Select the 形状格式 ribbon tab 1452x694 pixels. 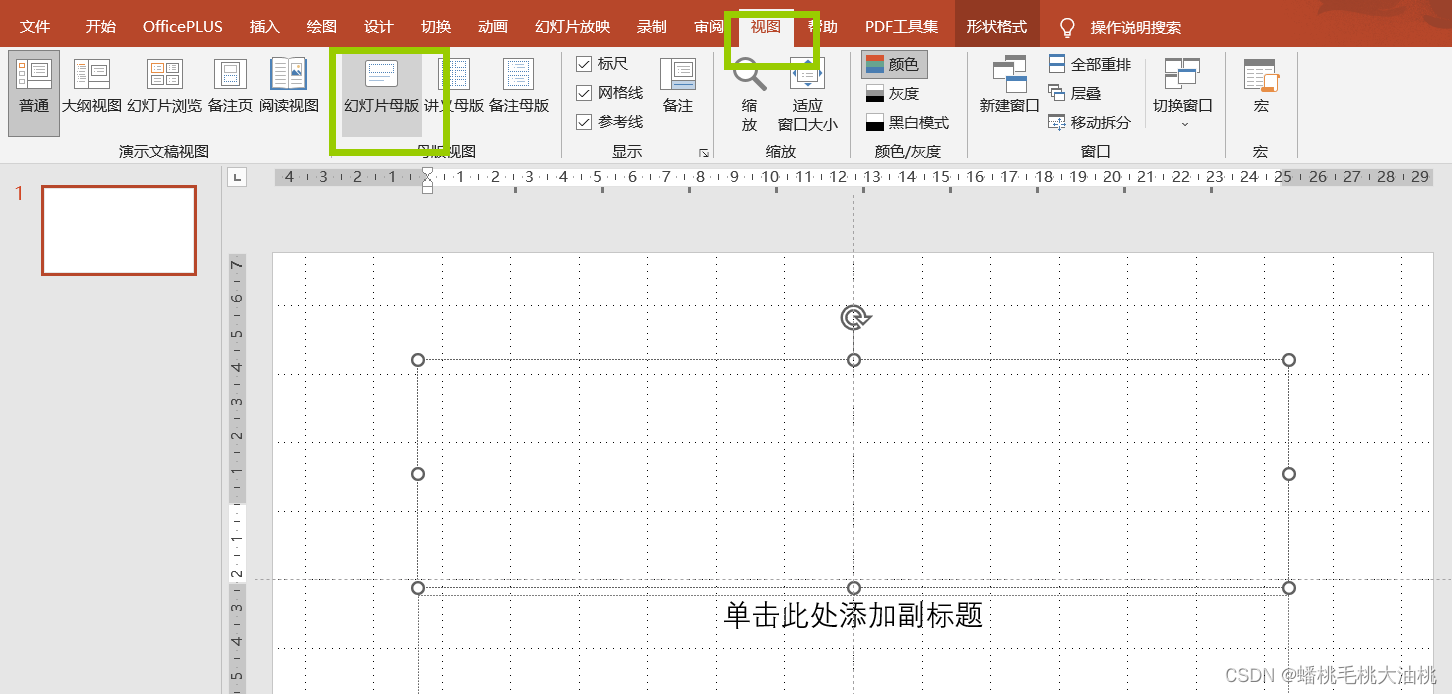[x=996, y=26]
